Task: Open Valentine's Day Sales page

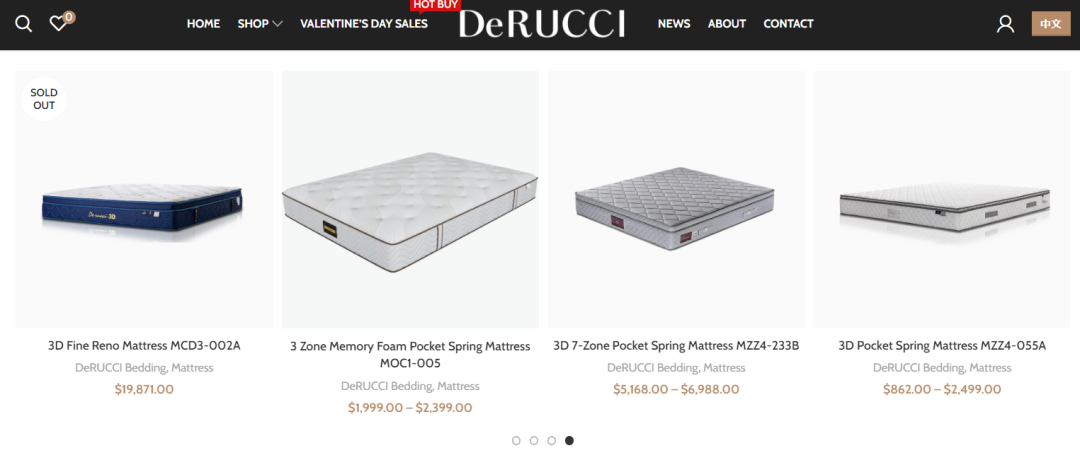Action: [x=364, y=24]
